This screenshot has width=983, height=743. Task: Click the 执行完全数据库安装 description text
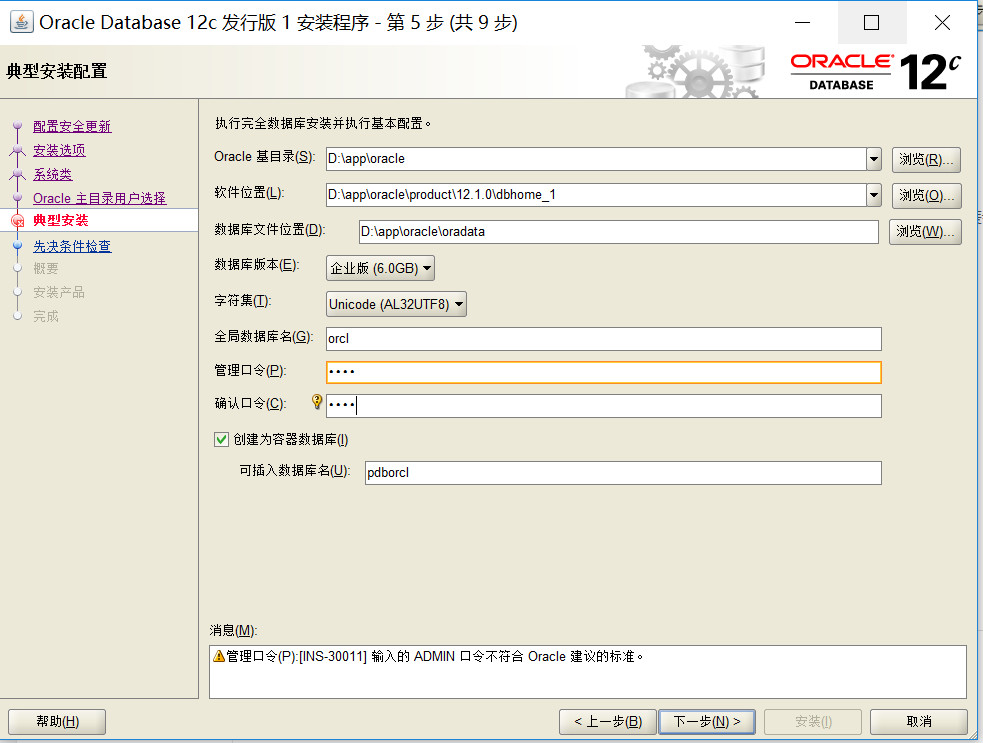pyautogui.click(x=323, y=124)
